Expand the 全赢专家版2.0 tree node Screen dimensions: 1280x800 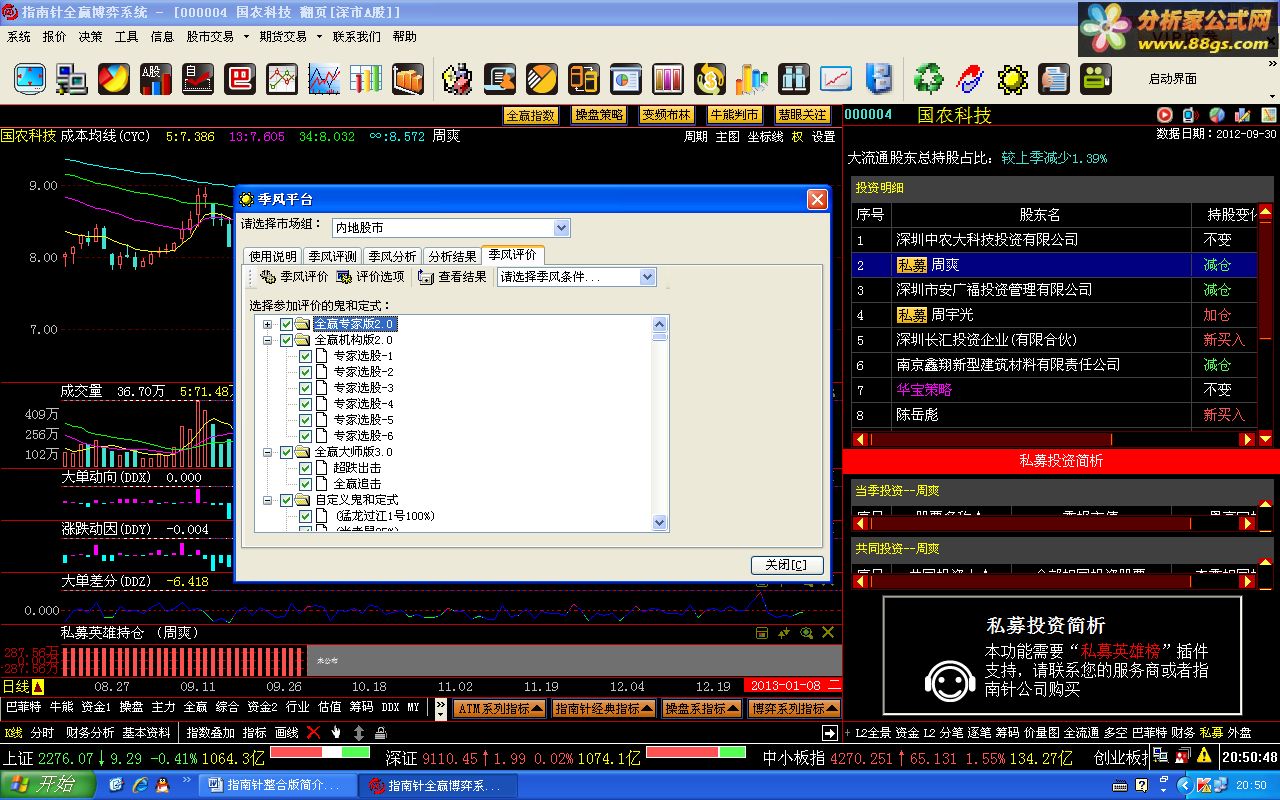coord(268,324)
